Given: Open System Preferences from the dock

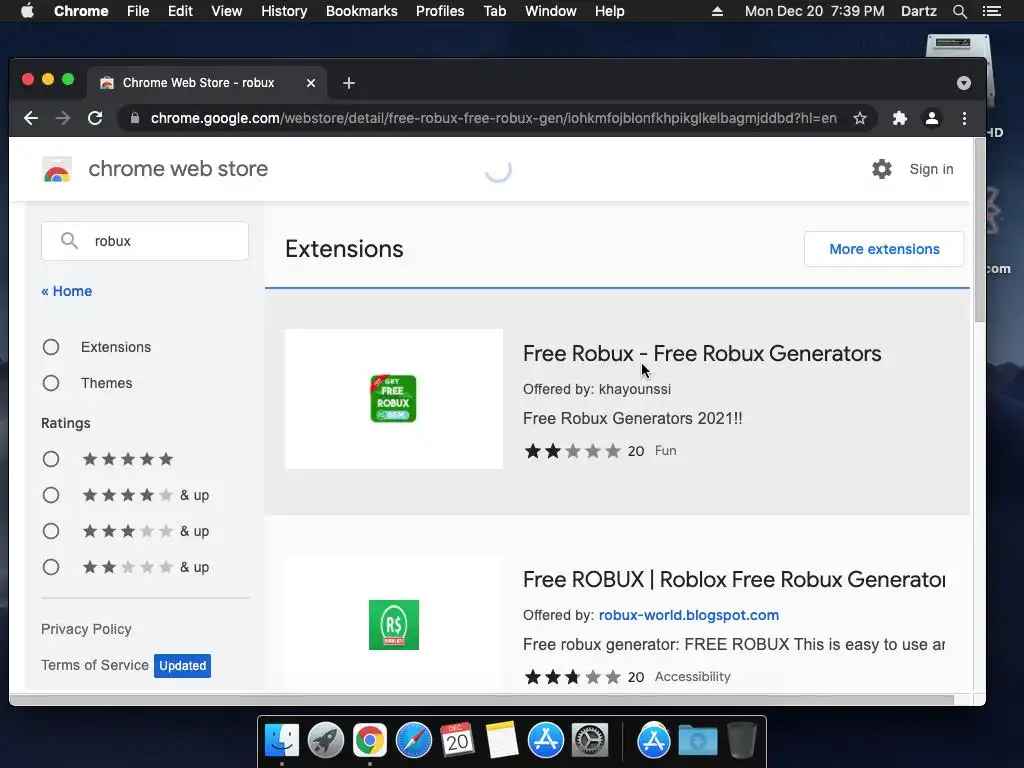Looking at the screenshot, I should click(x=590, y=741).
